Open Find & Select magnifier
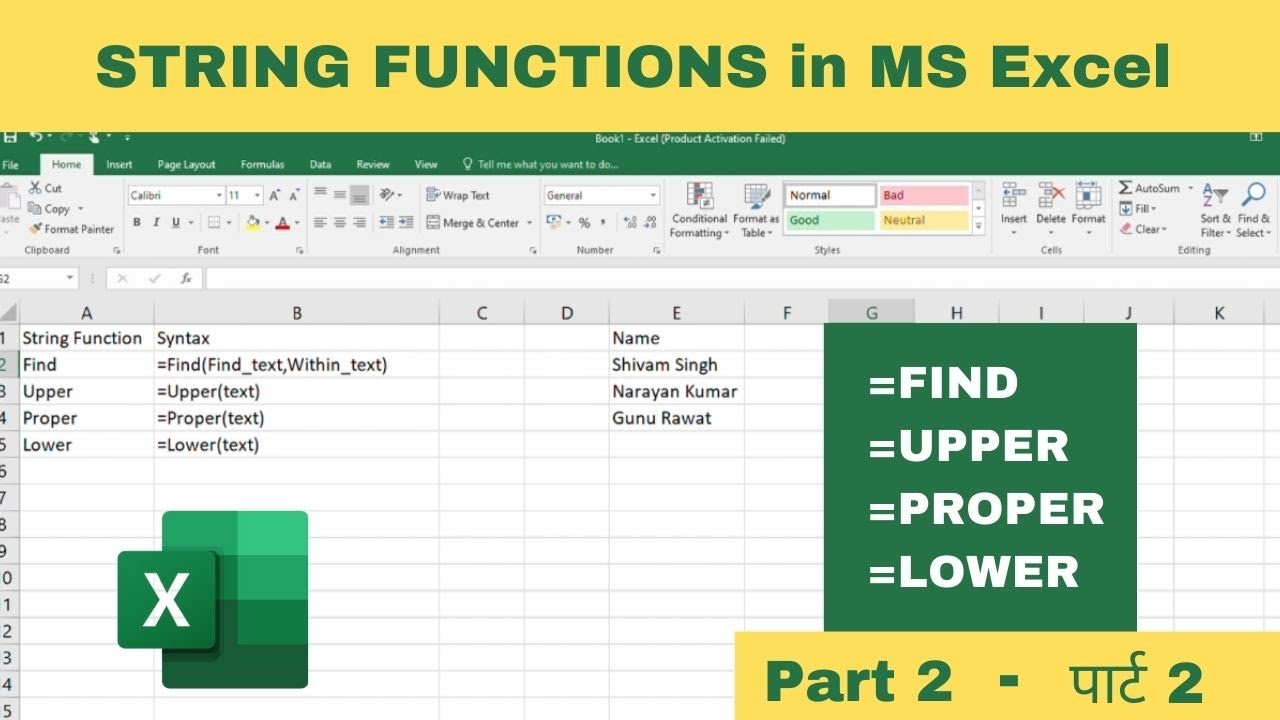The height and width of the screenshot is (720, 1280). click(x=1253, y=195)
